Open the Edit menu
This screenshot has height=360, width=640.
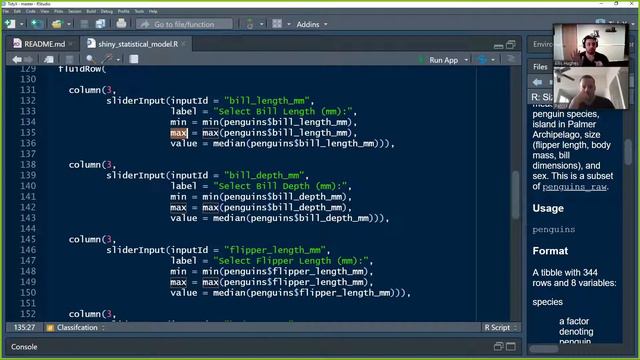click(17, 11)
